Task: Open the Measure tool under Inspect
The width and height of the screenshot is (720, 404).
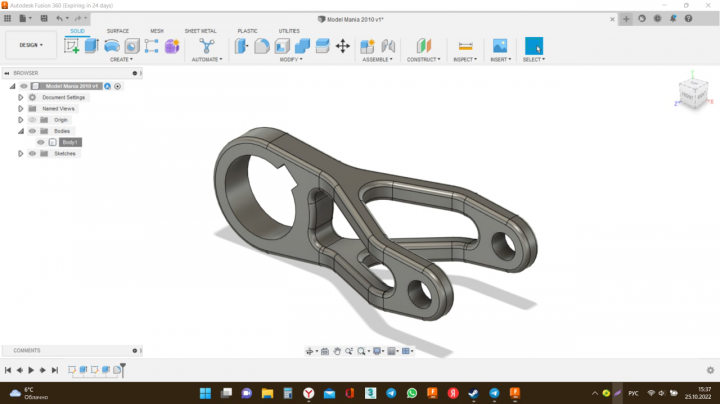Action: tap(465, 46)
